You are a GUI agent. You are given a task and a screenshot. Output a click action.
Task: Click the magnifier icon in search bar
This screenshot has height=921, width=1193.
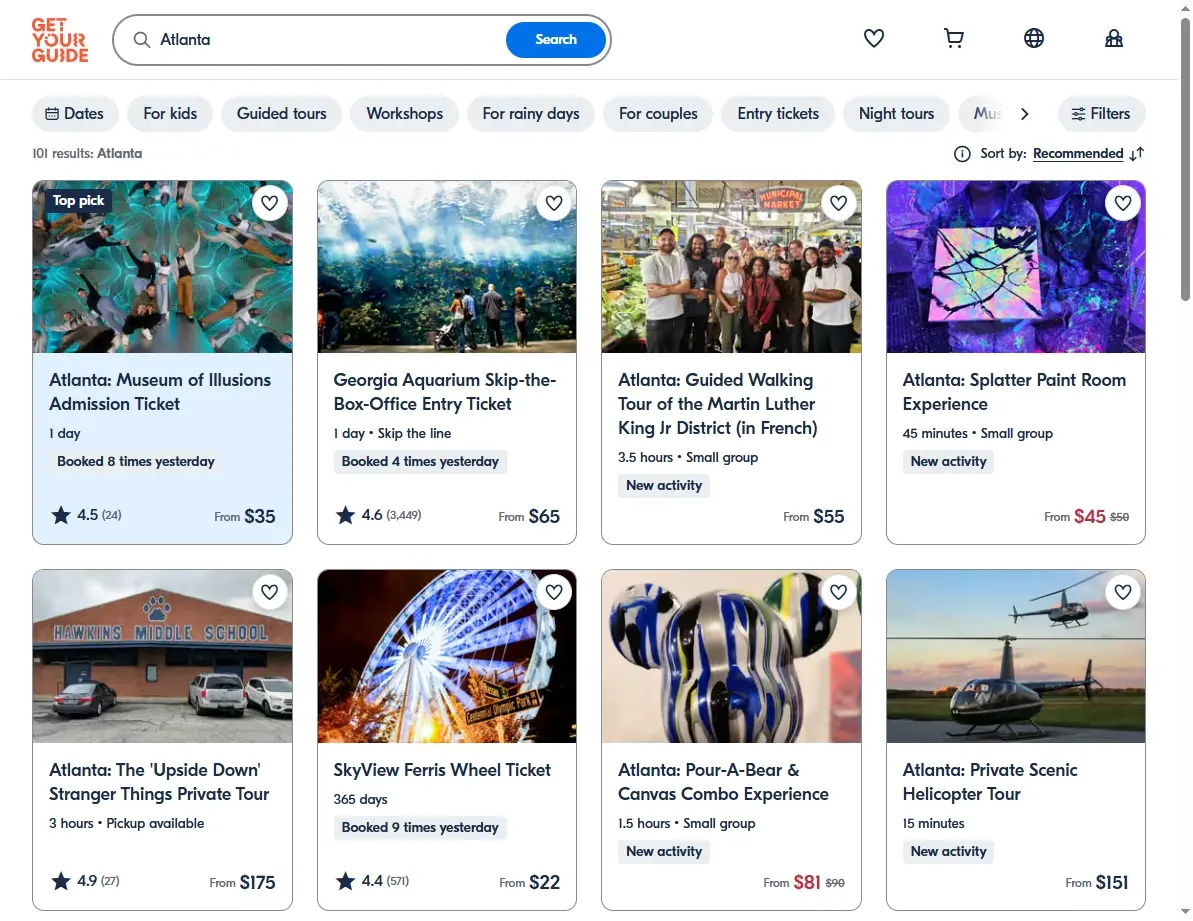pos(142,40)
